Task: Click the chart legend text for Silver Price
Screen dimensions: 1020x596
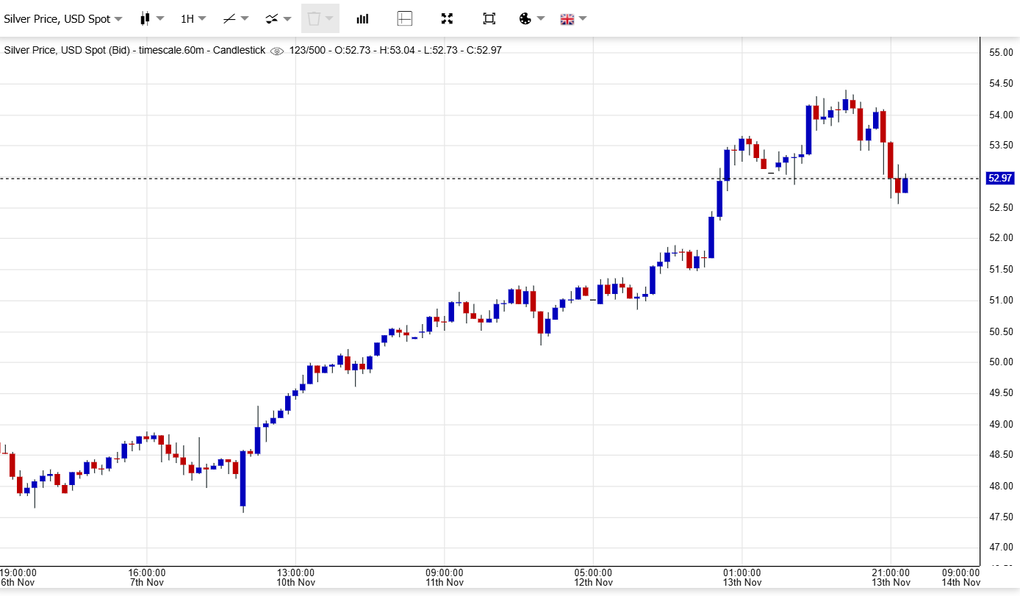Action: (134, 50)
